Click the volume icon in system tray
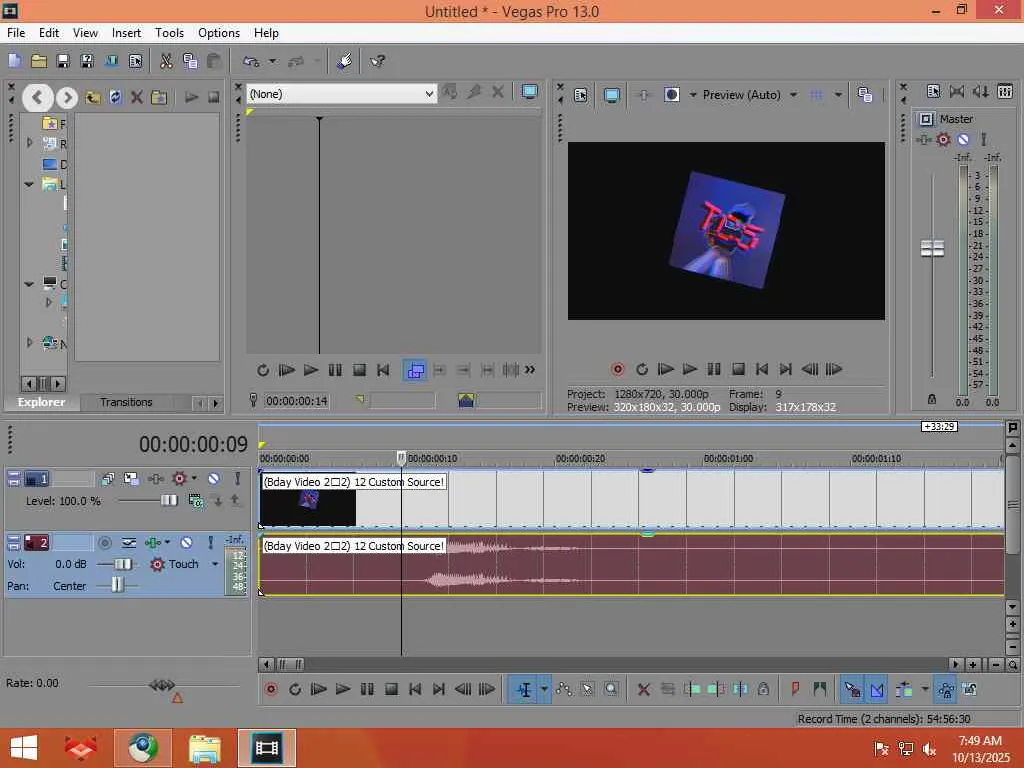Image resolution: width=1024 pixels, height=768 pixels. pyautogui.click(x=928, y=749)
